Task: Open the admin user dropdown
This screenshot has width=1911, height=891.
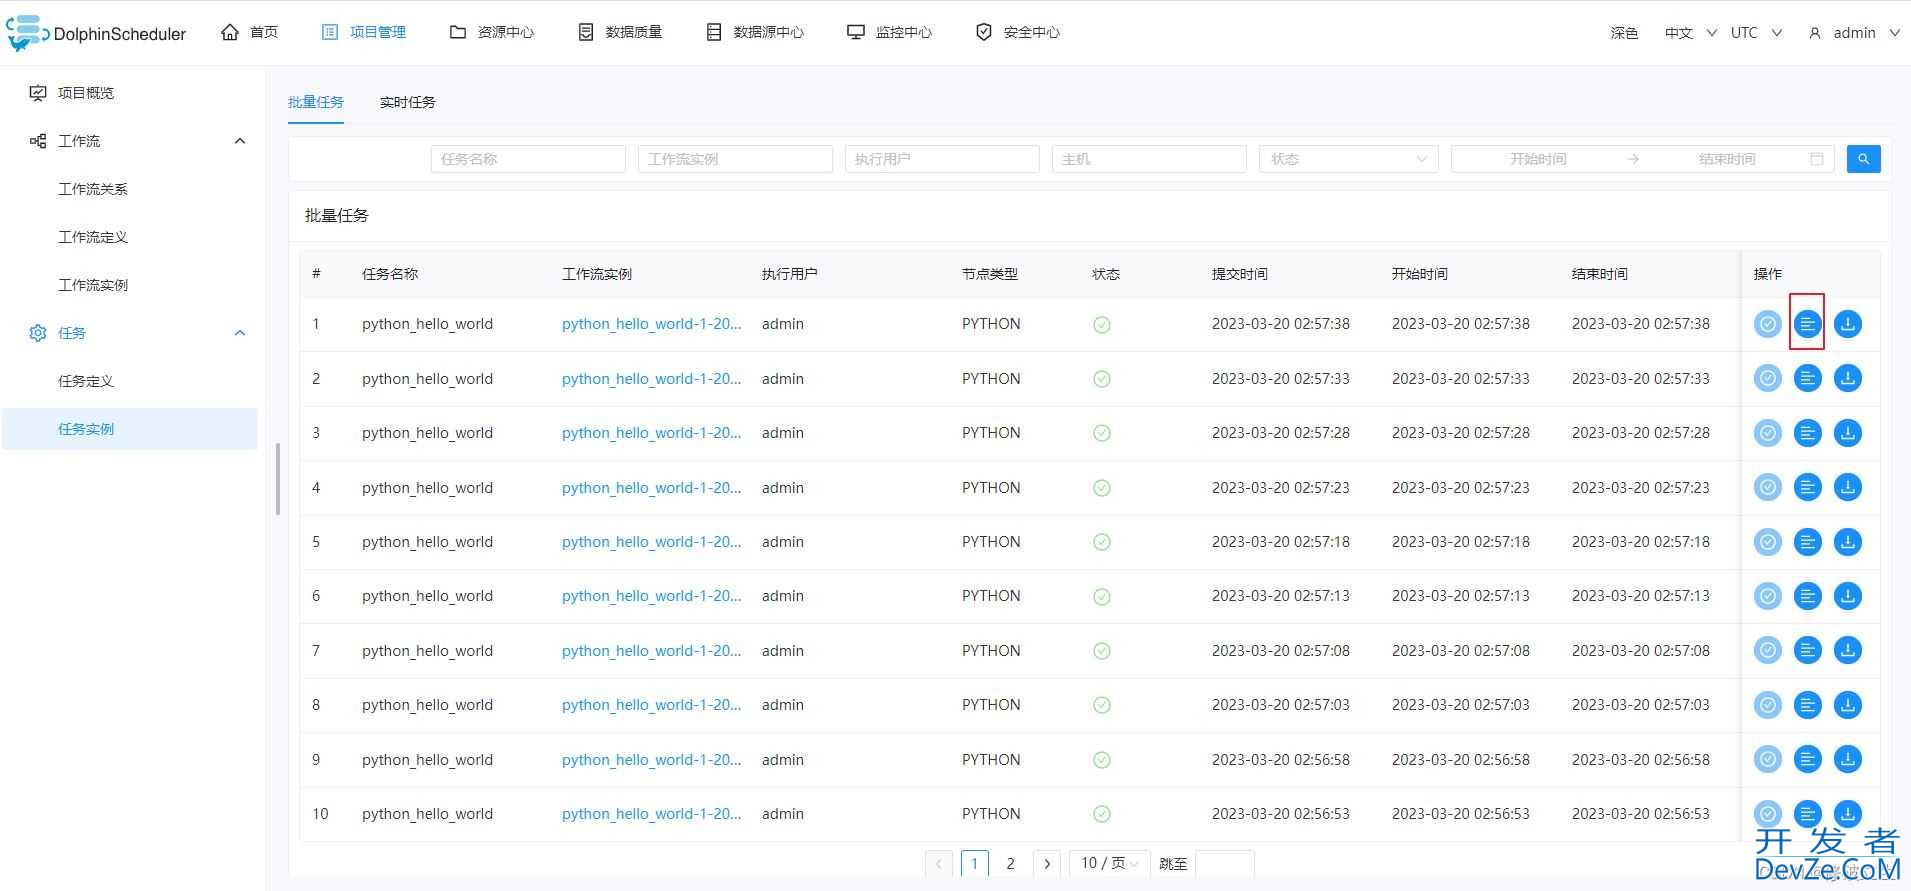Action: coord(1854,33)
